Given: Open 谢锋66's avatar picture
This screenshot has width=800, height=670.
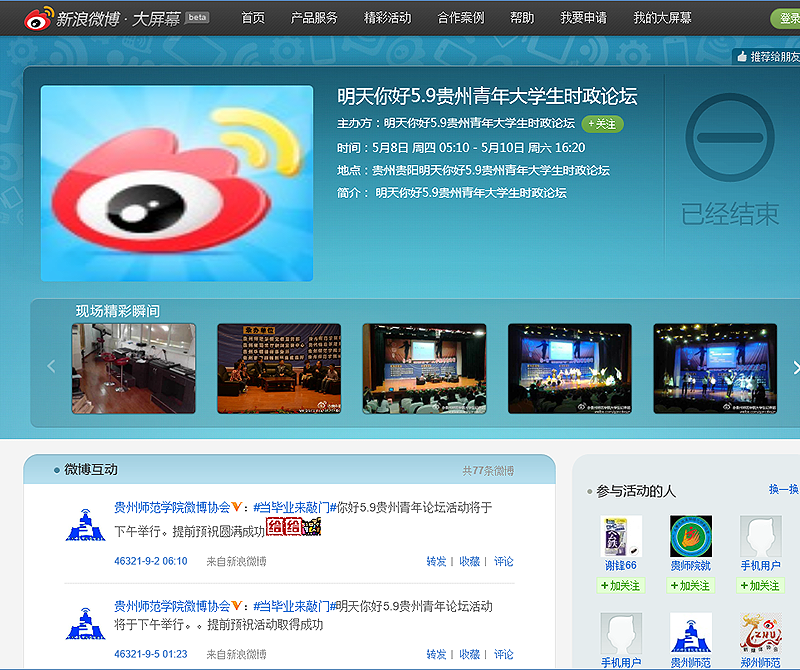Looking at the screenshot, I should tap(621, 536).
